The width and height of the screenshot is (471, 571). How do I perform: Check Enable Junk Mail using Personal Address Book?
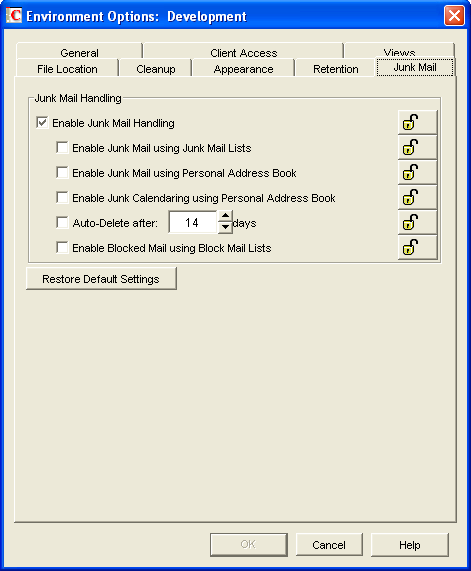[62, 173]
